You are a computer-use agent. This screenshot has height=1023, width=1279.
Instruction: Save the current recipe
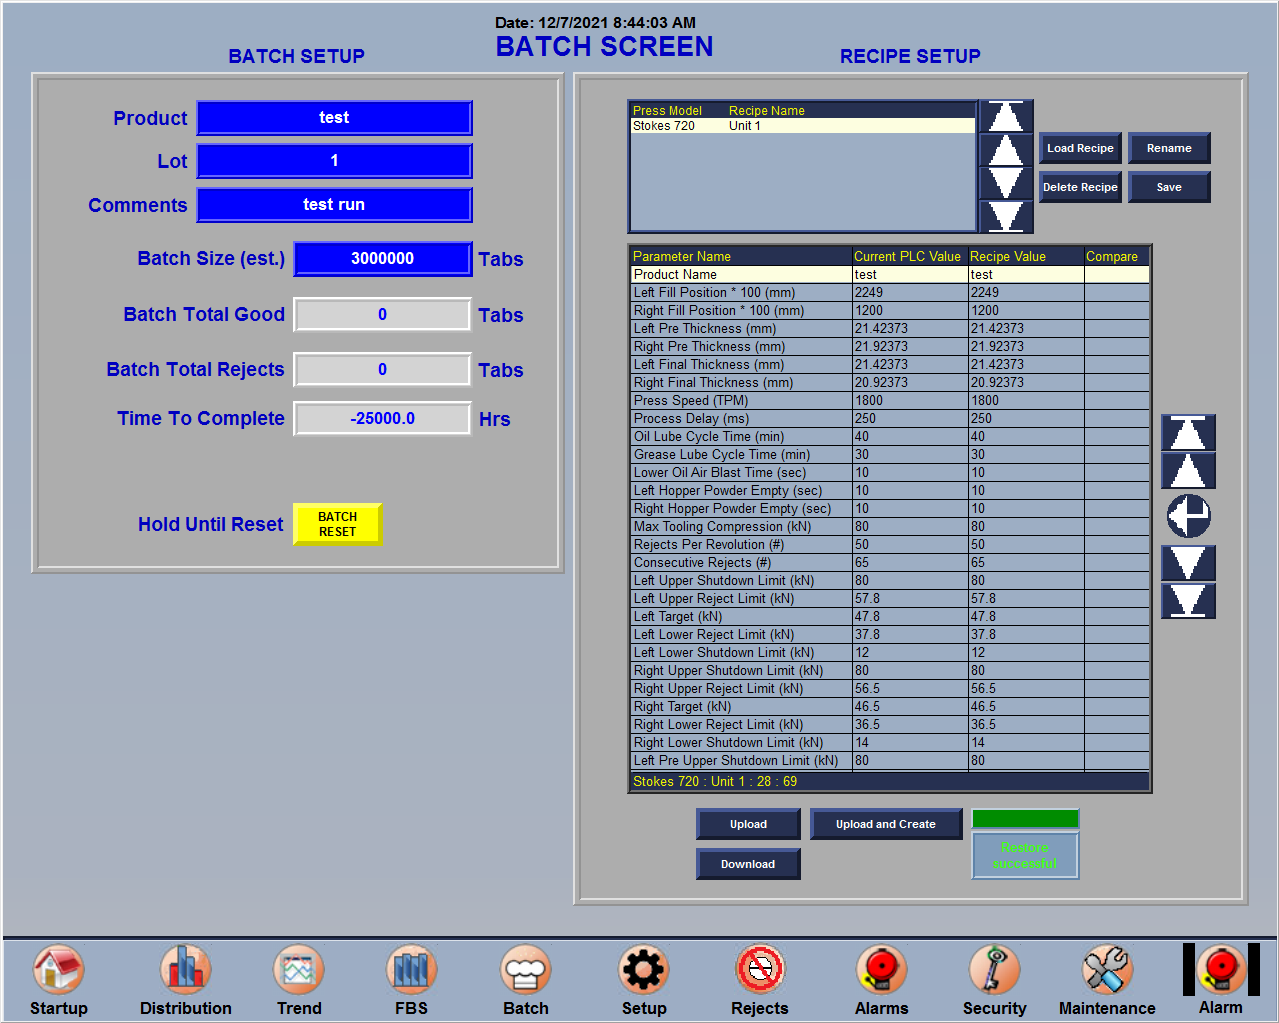(x=1168, y=186)
